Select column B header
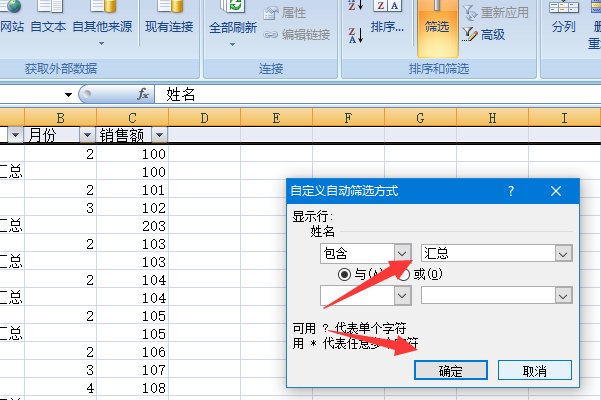The height and width of the screenshot is (400, 601). coord(60,118)
